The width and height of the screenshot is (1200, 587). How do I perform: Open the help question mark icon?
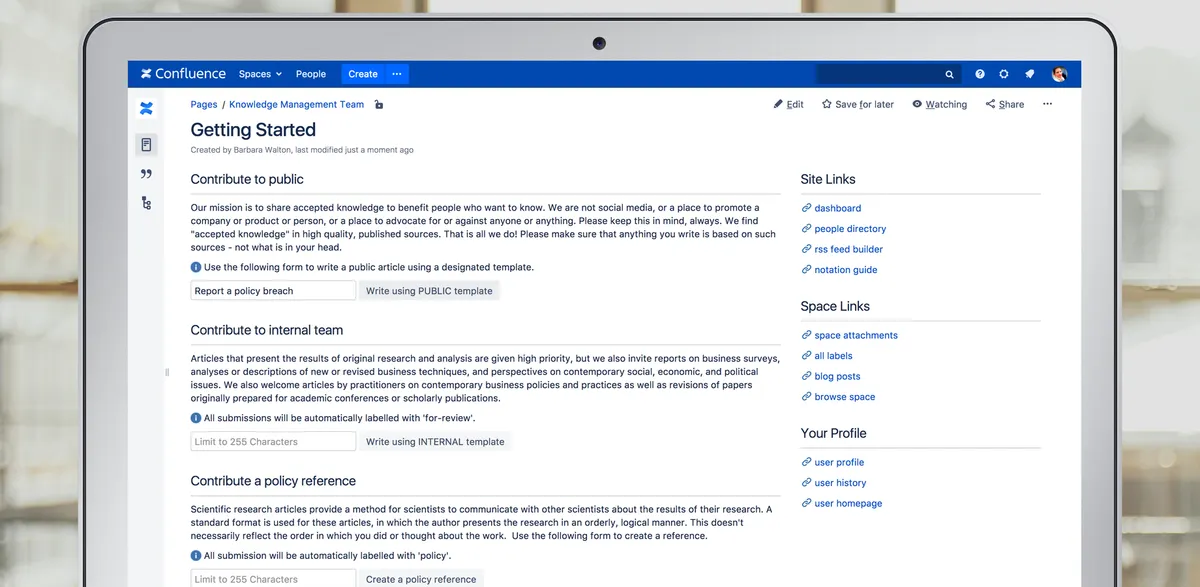point(980,74)
